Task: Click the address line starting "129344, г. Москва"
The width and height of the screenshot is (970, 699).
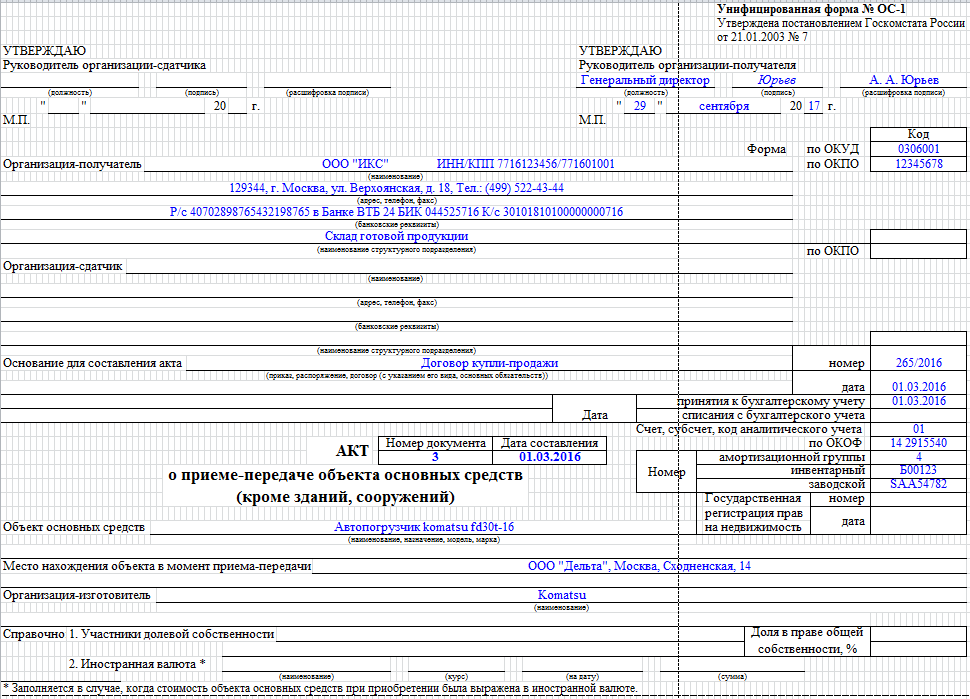Action: (x=397, y=188)
